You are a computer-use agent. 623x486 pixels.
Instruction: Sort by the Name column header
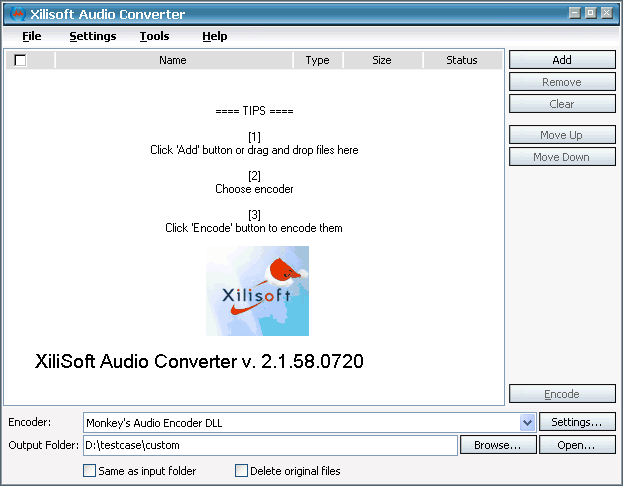coord(173,60)
